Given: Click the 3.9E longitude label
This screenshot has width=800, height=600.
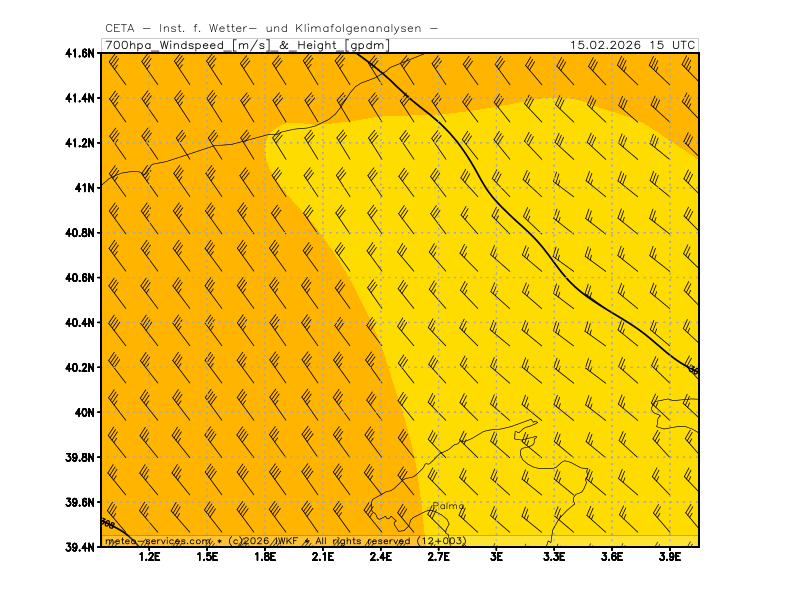Looking at the screenshot, I should click(x=669, y=557).
